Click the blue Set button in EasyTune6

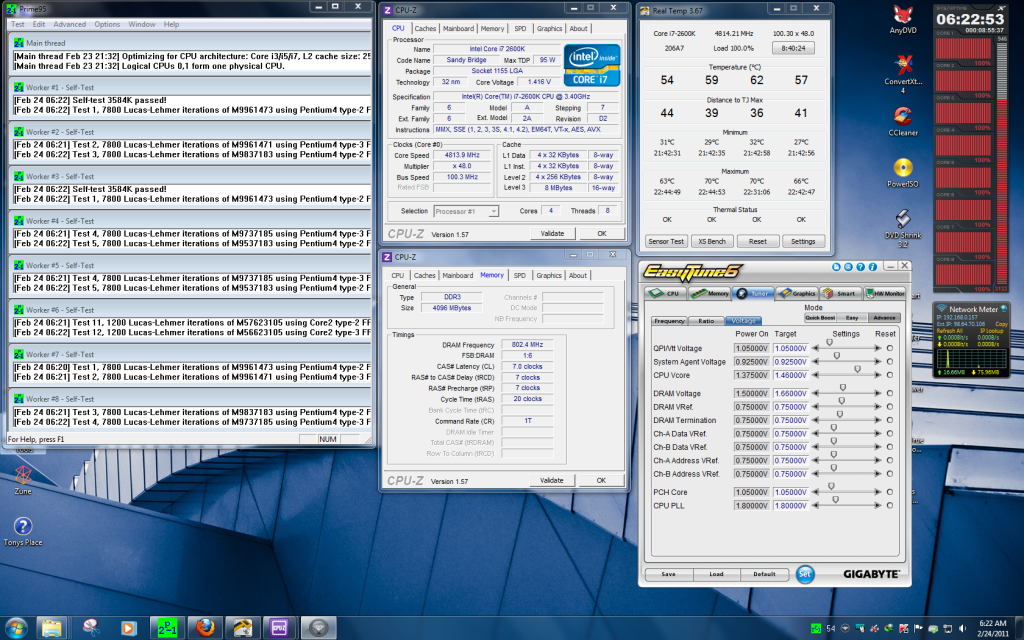click(805, 574)
